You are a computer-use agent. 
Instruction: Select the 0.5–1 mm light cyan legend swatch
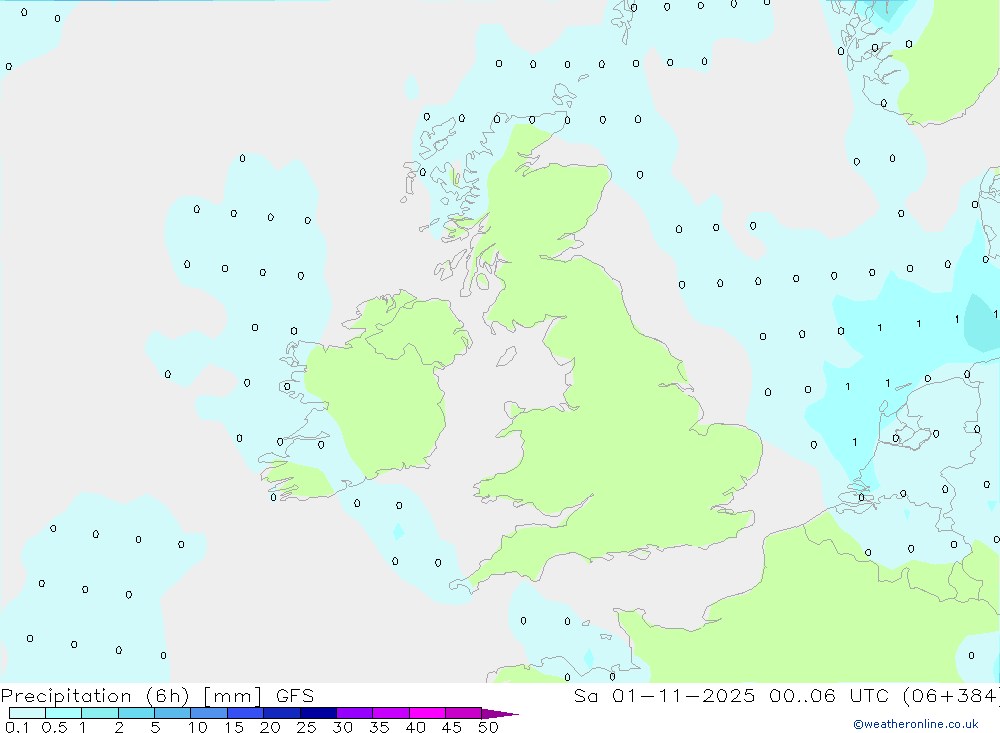(63, 713)
